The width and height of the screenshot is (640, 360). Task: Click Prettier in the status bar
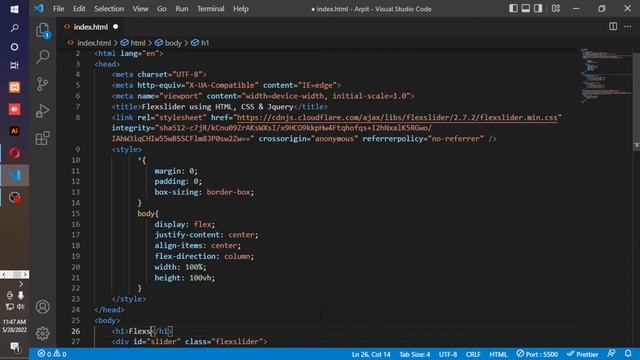pos(582,354)
